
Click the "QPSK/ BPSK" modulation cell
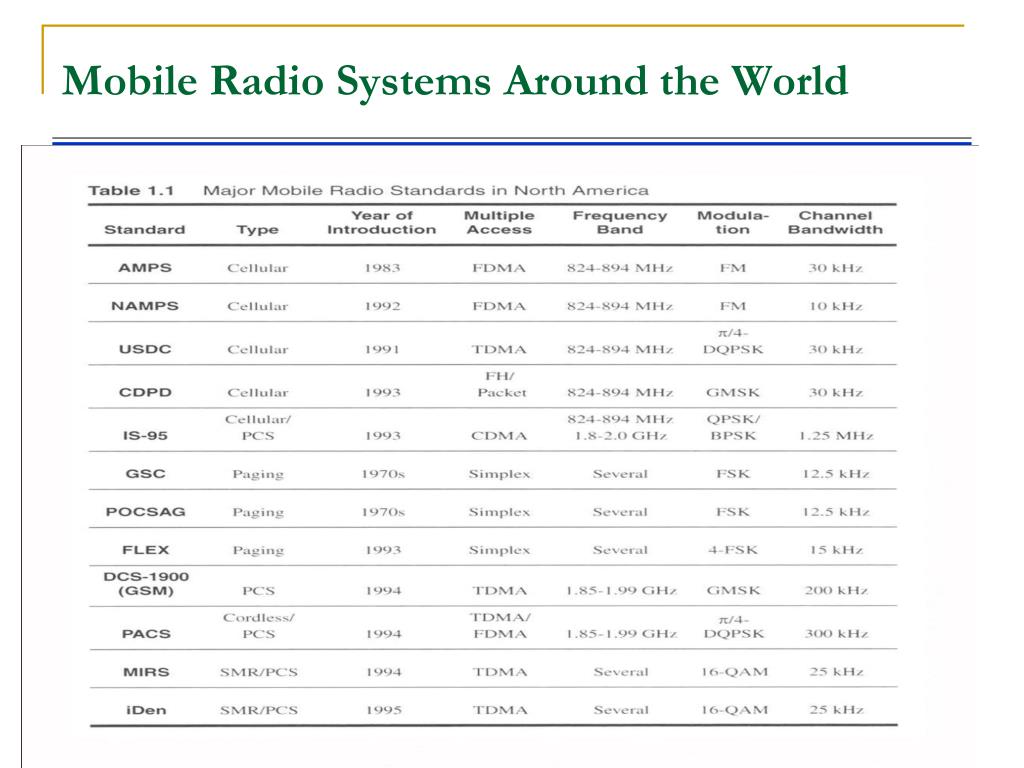pos(733,428)
